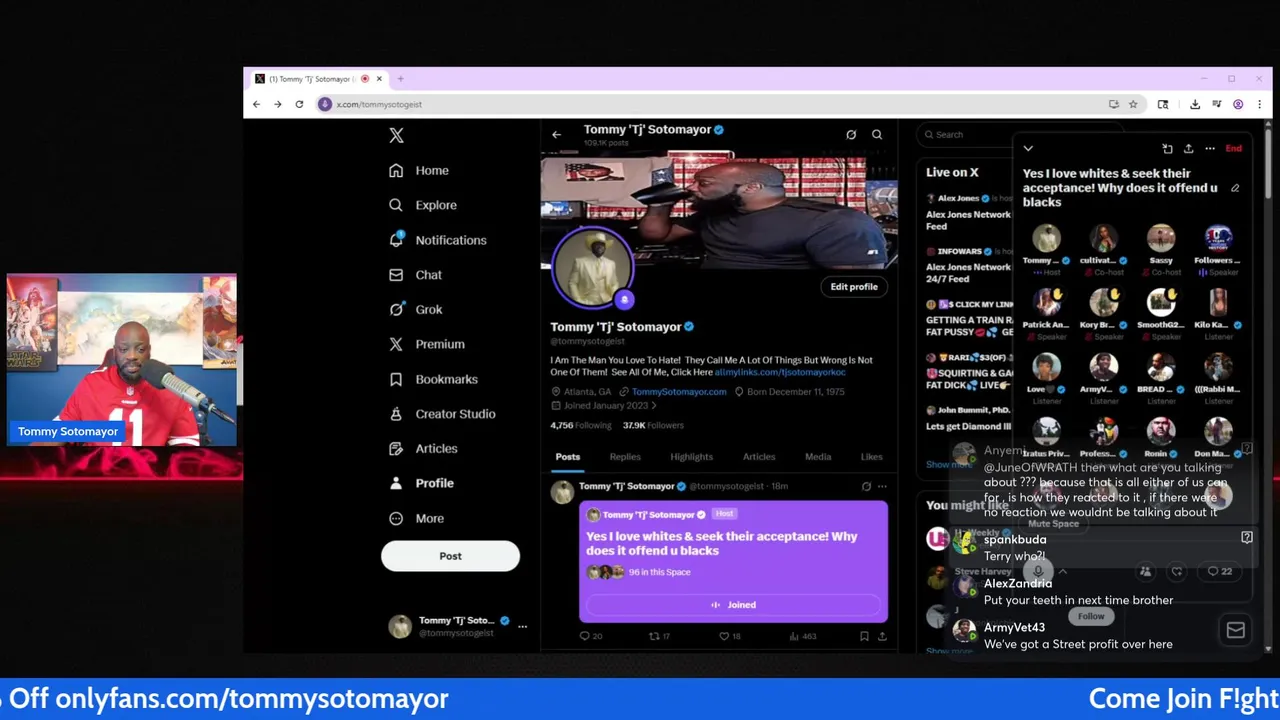
Task: Like the post with 18 likes
Action: pos(730,636)
